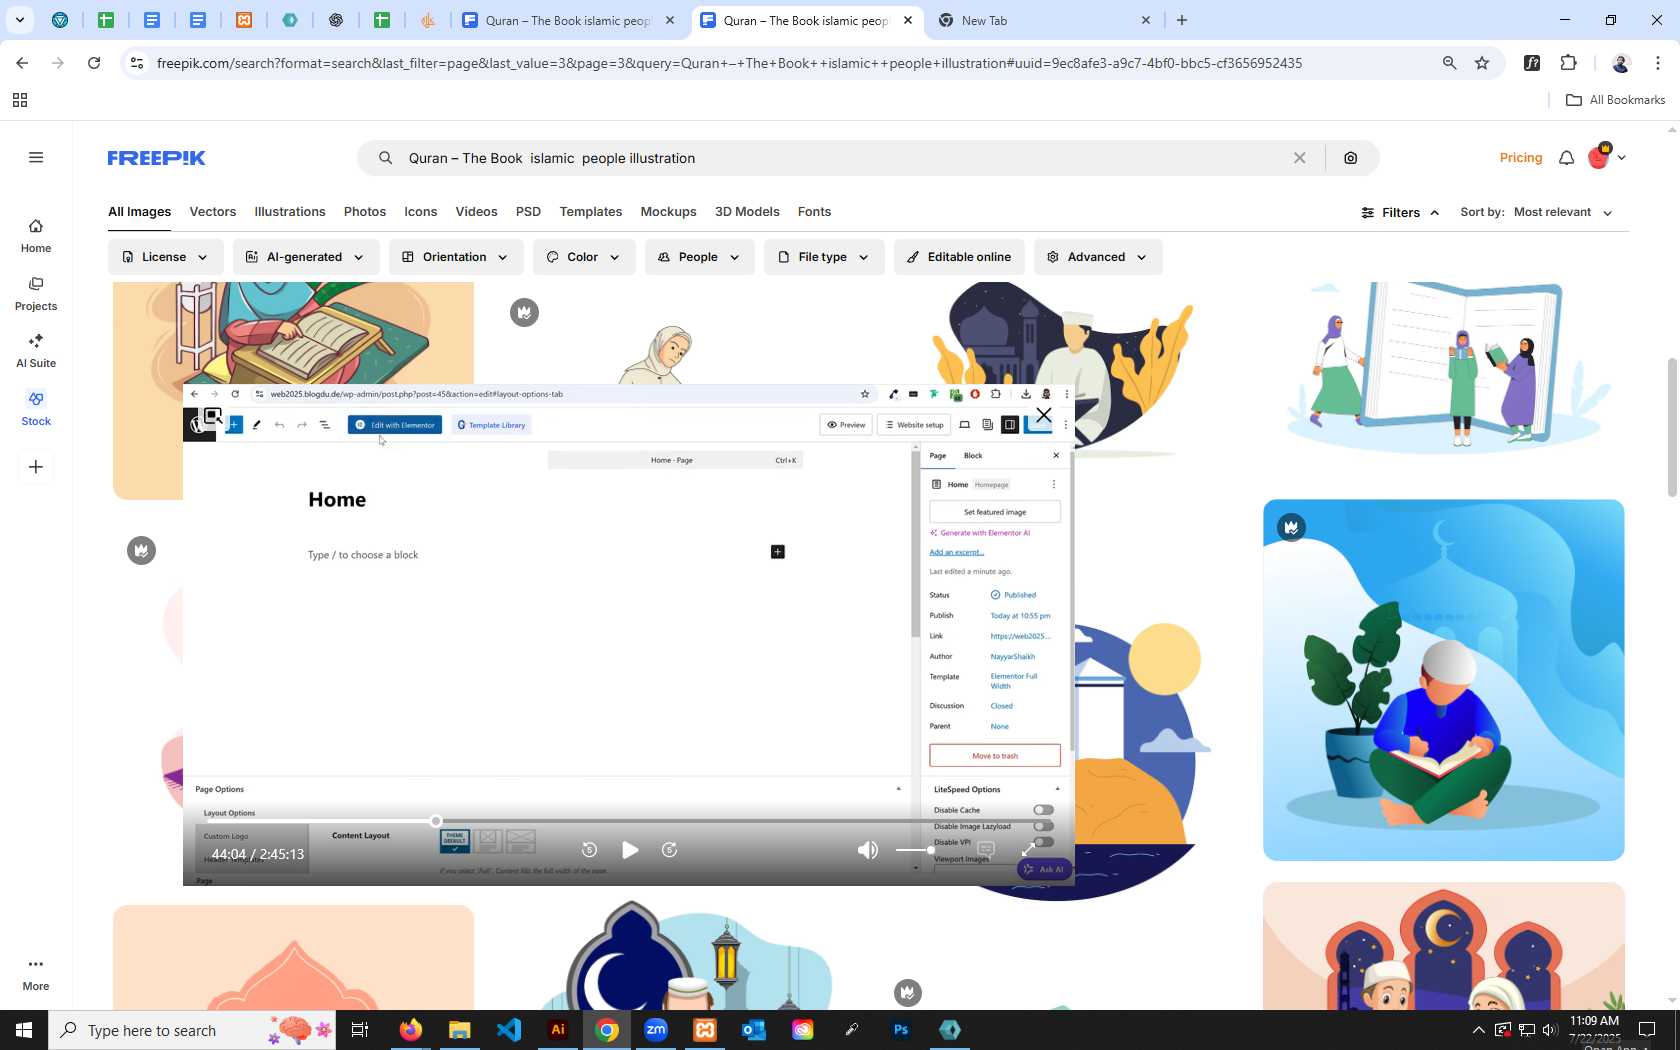
Task: Switch to the PSD tab
Action: (x=528, y=212)
